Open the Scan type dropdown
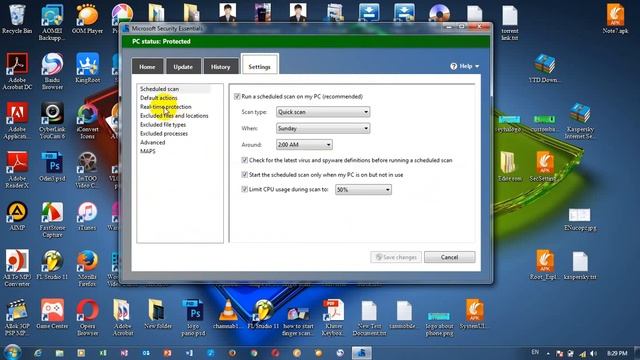Screen dimensions: 640x360 (x=323, y=112)
